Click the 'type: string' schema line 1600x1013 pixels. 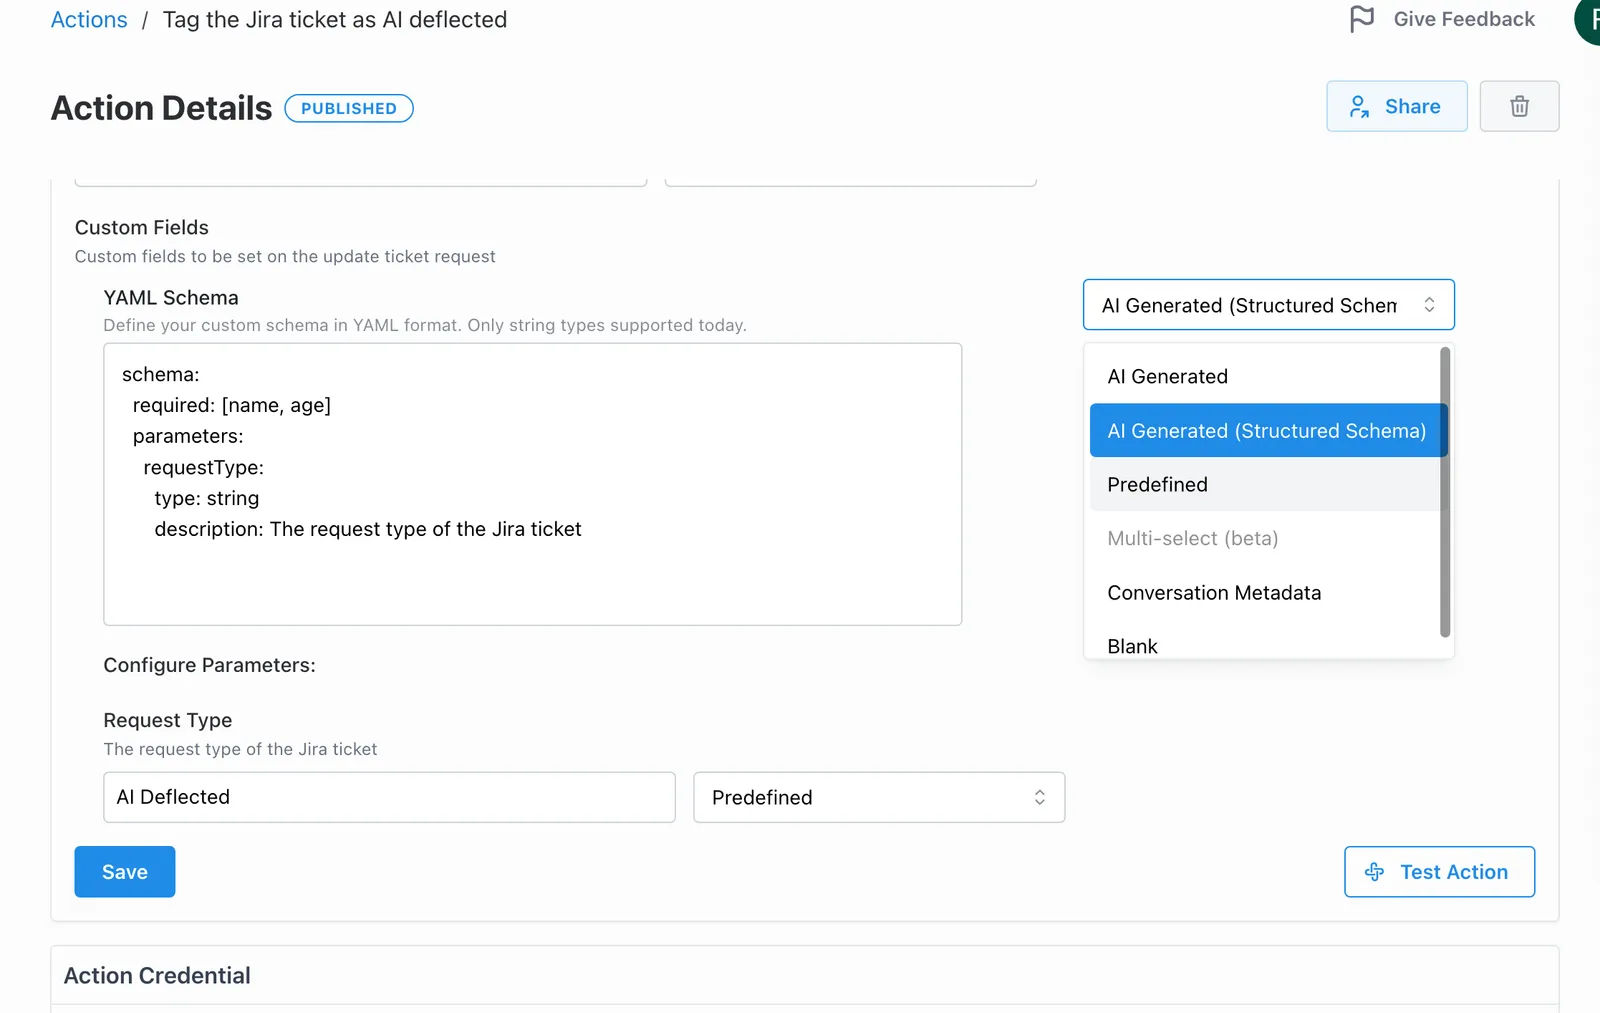[x=207, y=498]
